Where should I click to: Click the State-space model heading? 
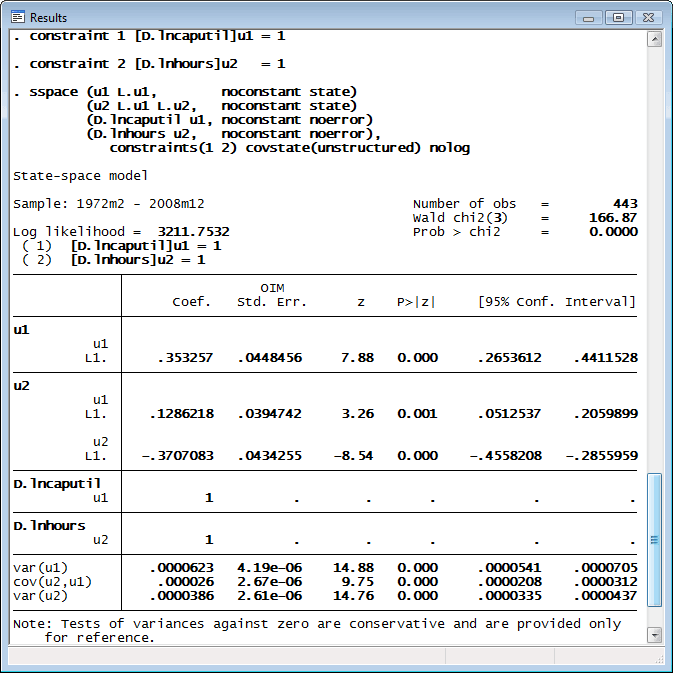80,176
